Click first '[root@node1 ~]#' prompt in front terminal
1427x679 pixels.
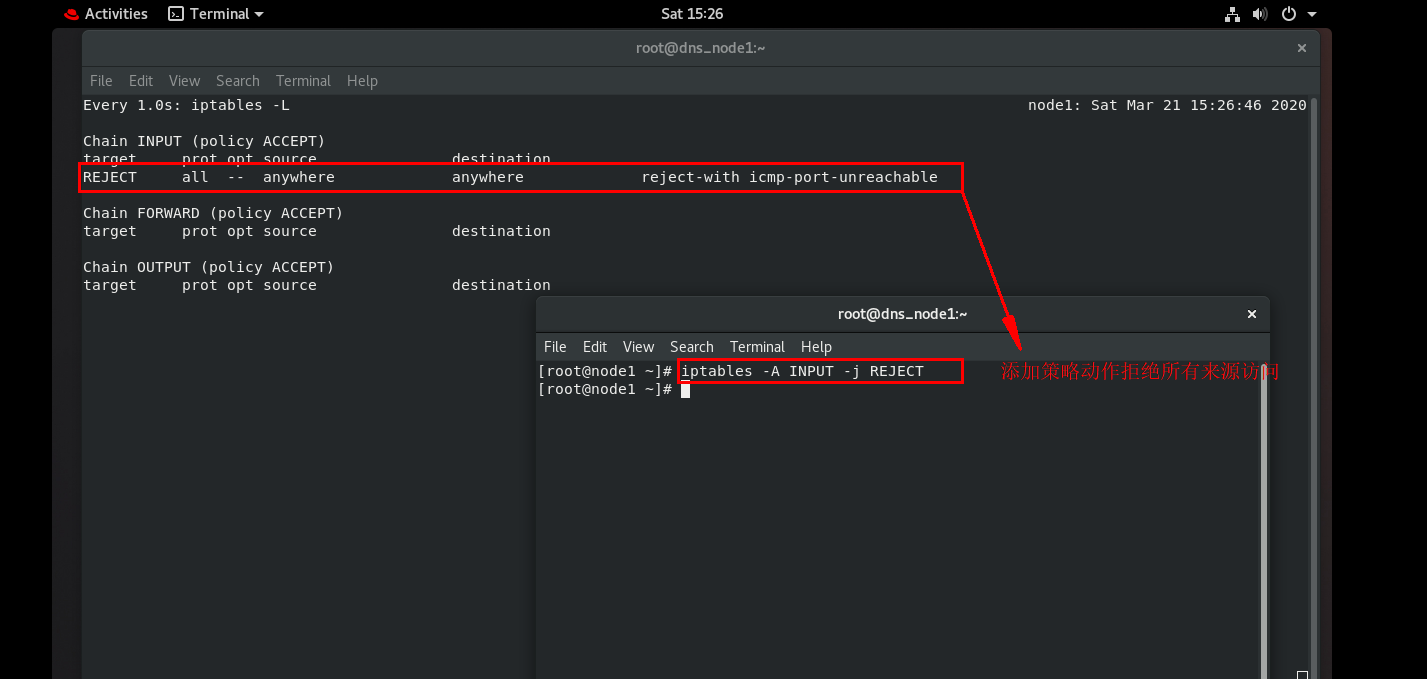coord(605,371)
